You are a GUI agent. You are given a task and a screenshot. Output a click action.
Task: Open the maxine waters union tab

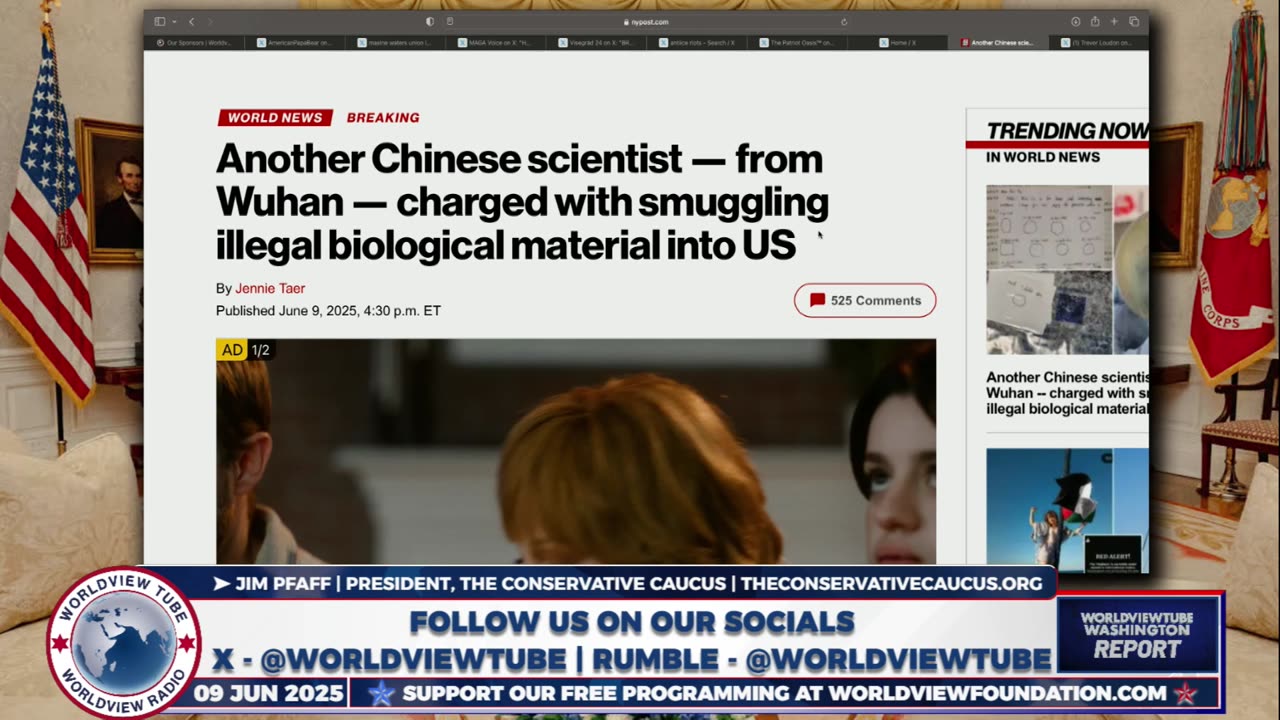(396, 43)
